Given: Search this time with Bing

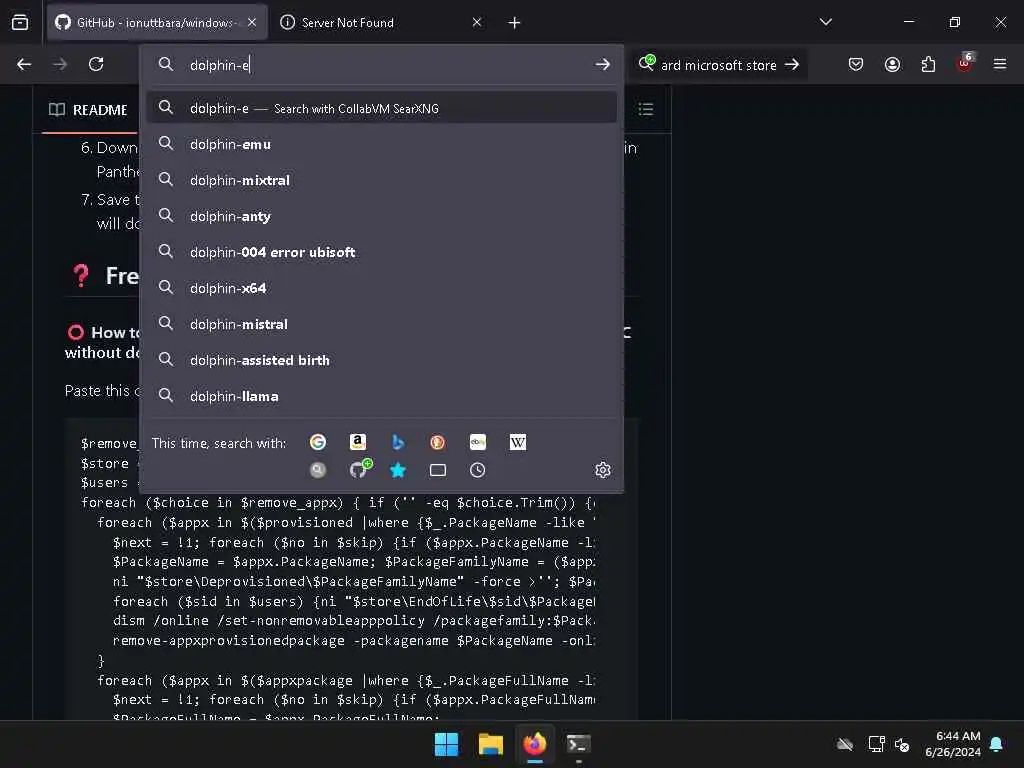Looking at the screenshot, I should [398, 442].
